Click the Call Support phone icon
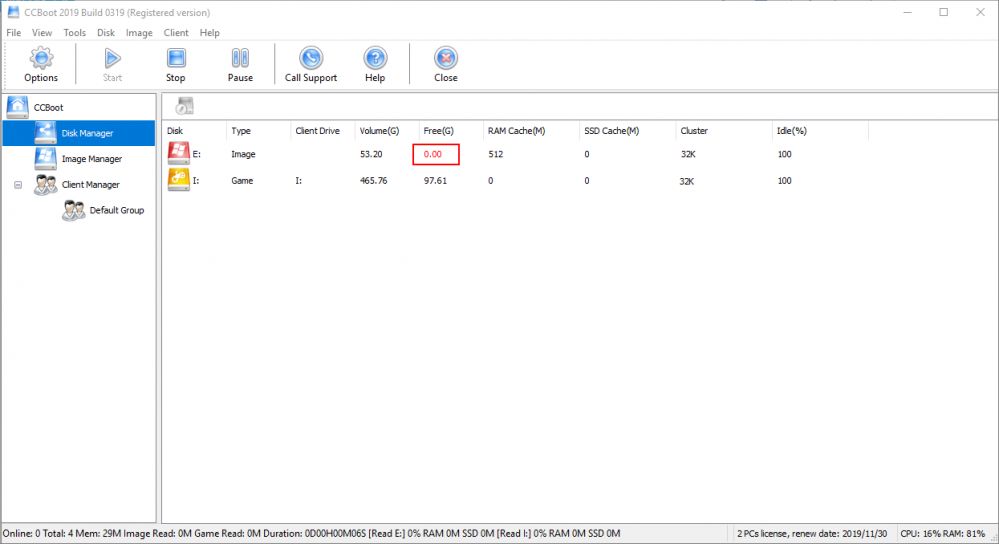999x544 pixels. point(311,58)
